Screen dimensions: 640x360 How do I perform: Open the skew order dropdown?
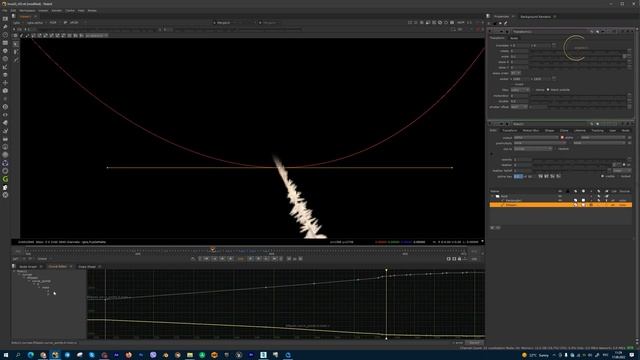pyautogui.click(x=516, y=73)
